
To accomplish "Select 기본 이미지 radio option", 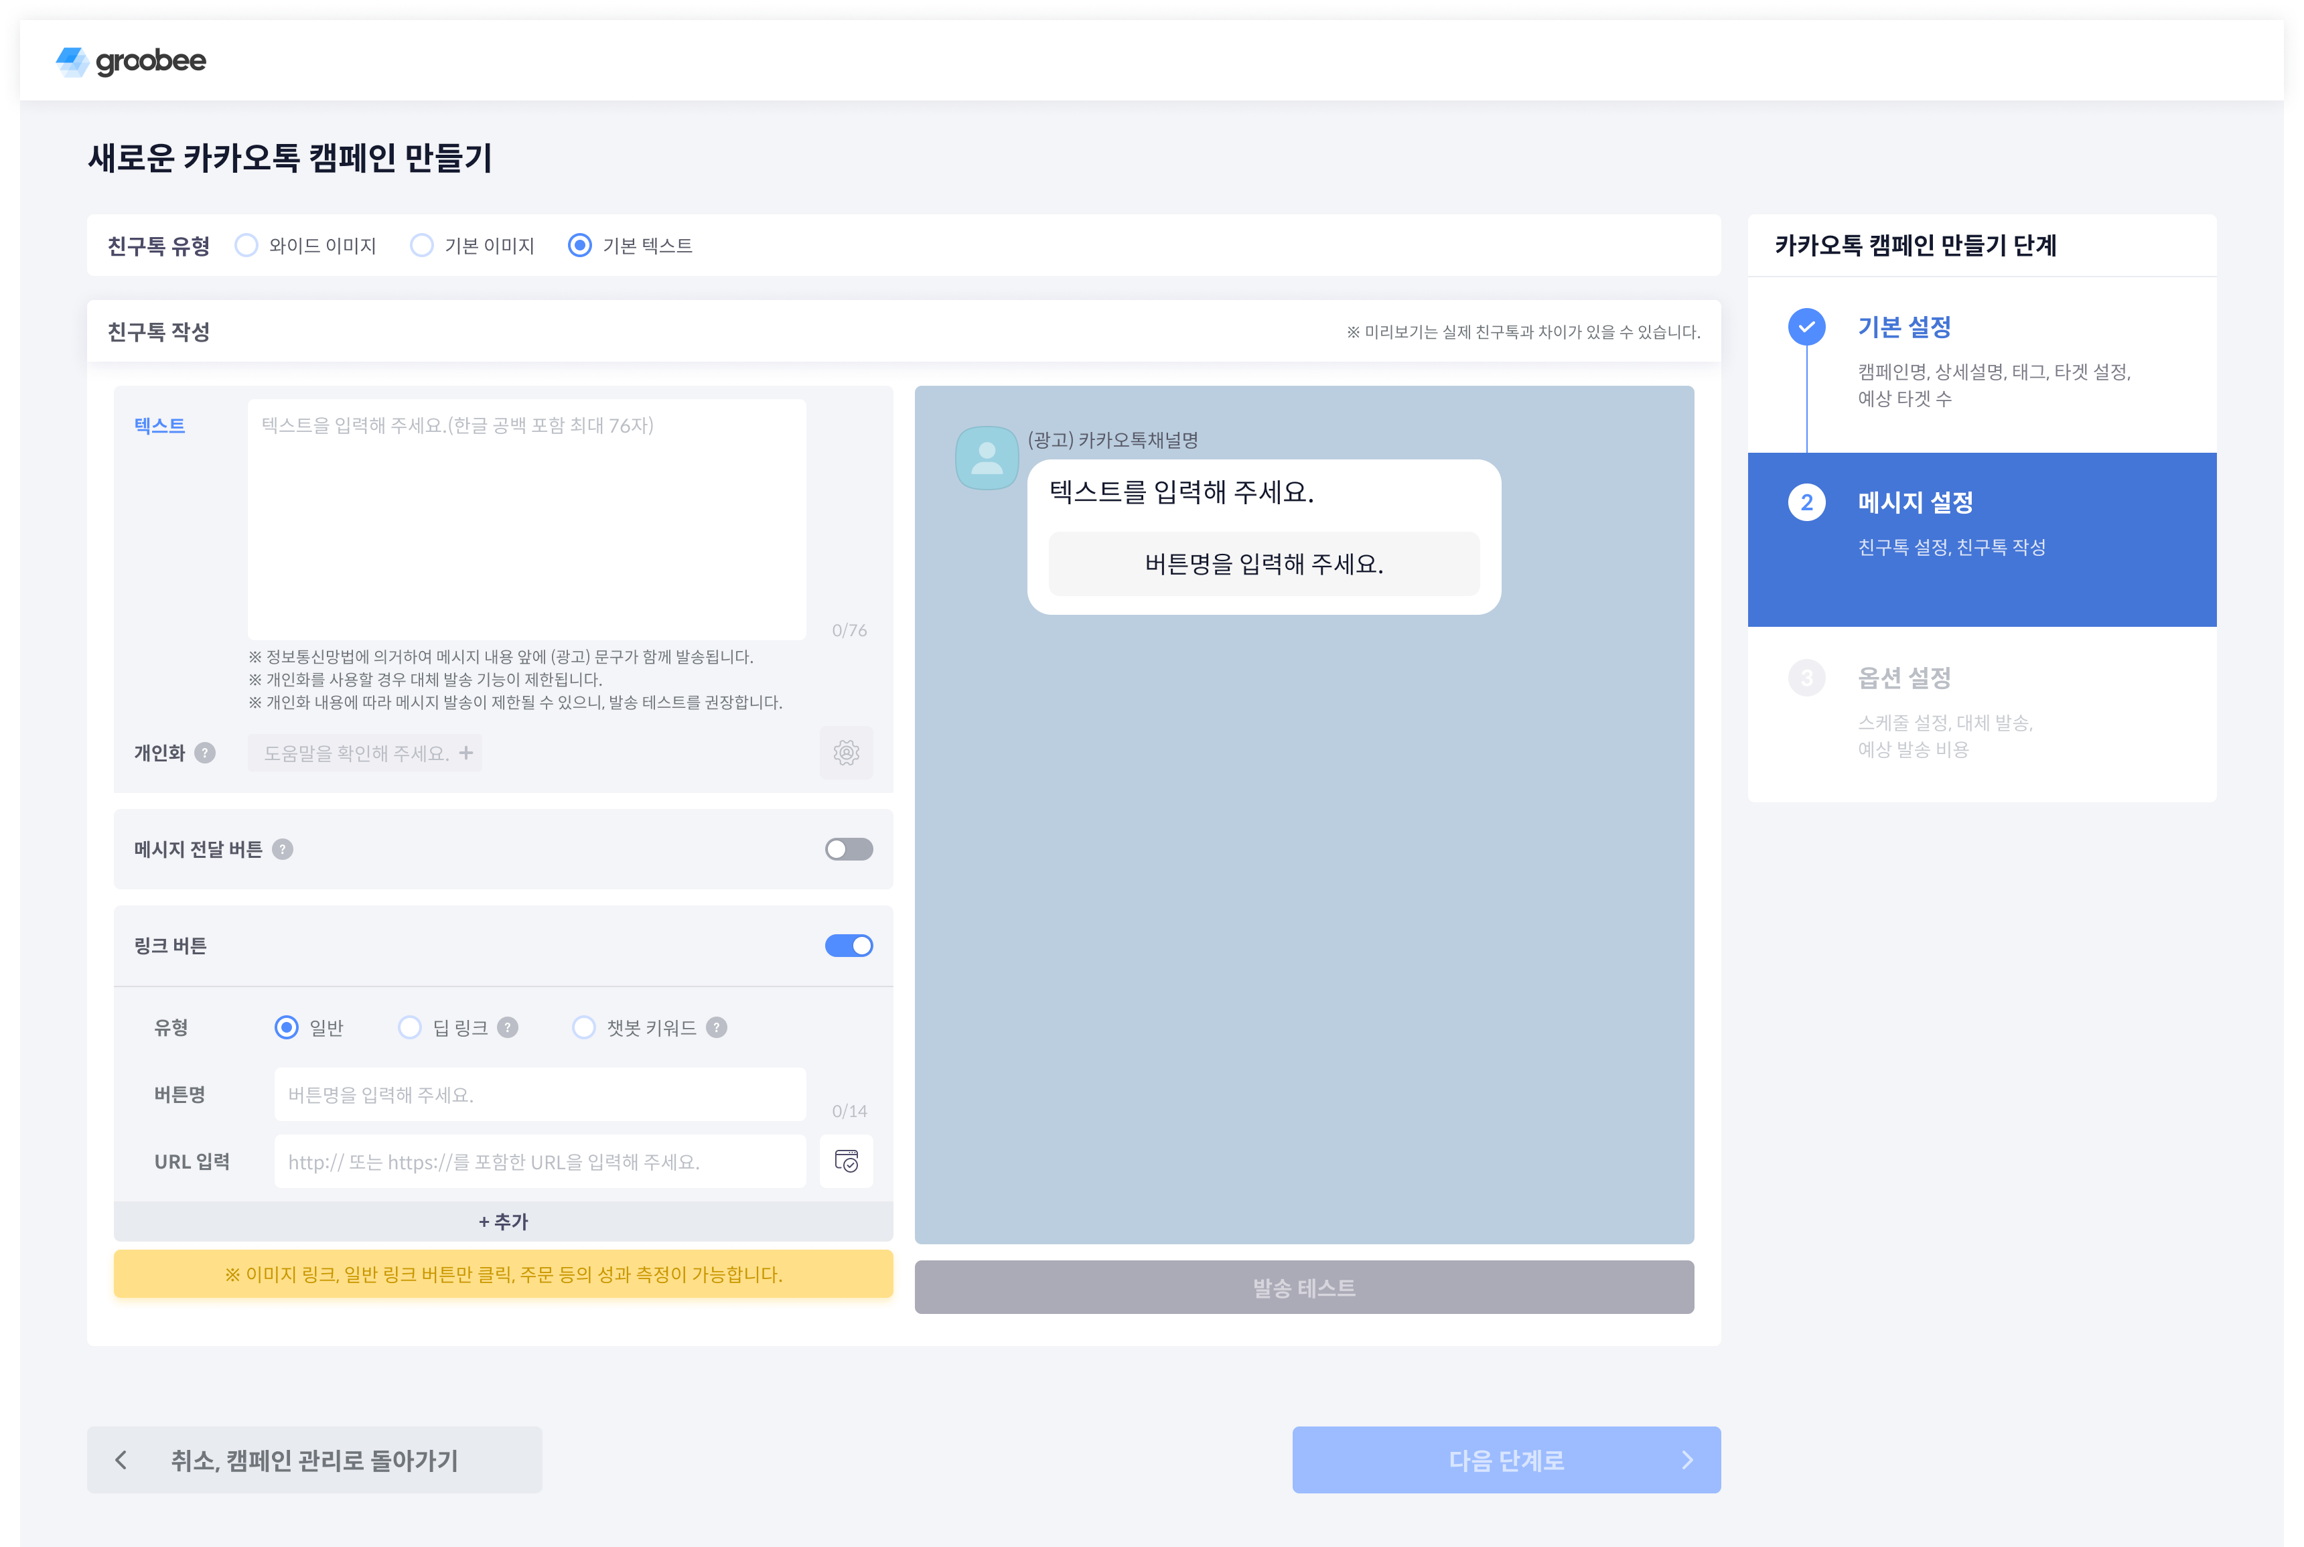I will pyautogui.click(x=422, y=246).
